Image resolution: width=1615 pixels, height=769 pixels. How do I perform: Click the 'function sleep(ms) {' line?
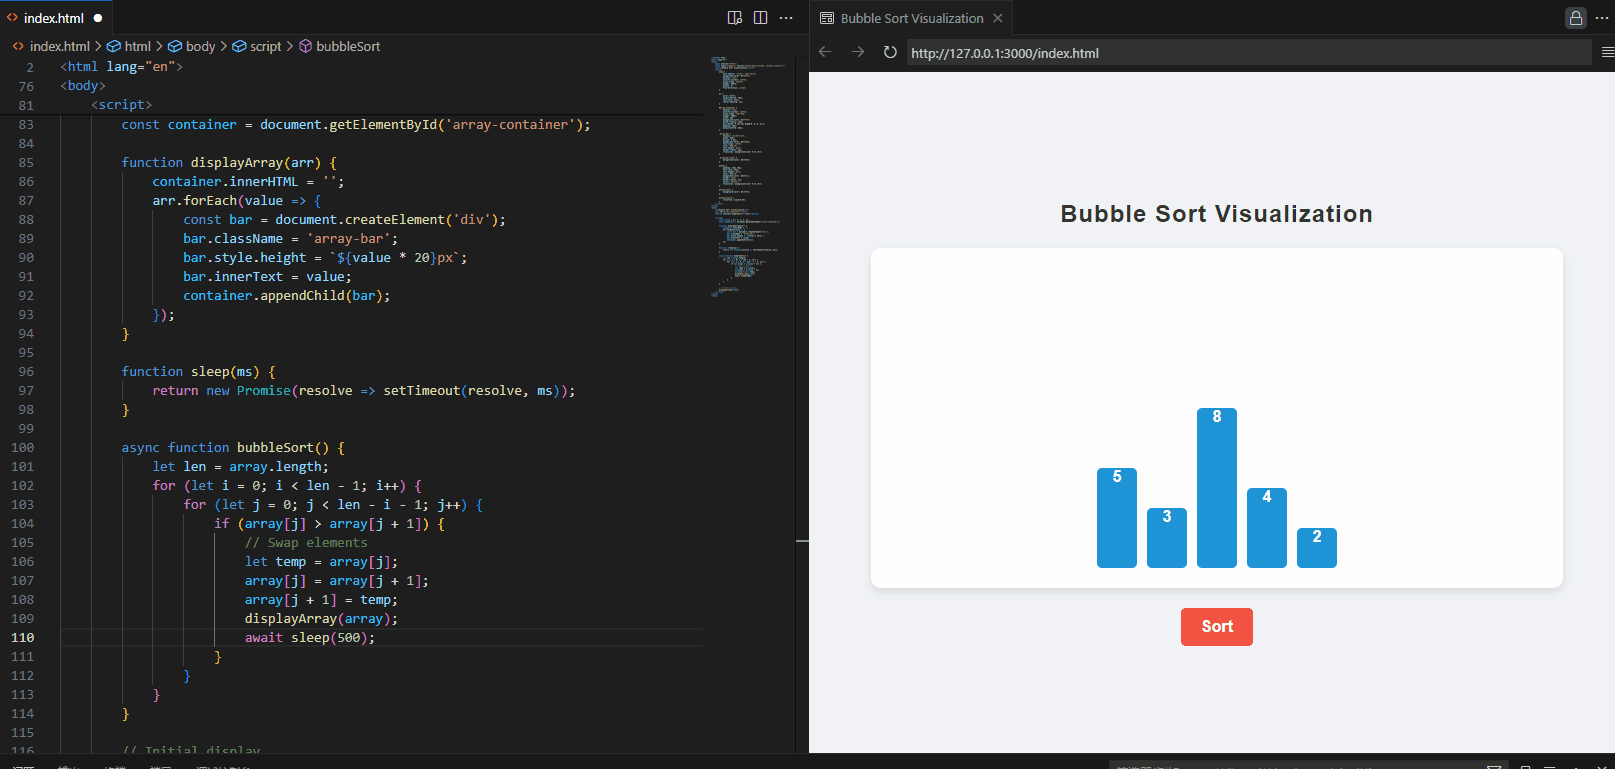pyautogui.click(x=198, y=372)
